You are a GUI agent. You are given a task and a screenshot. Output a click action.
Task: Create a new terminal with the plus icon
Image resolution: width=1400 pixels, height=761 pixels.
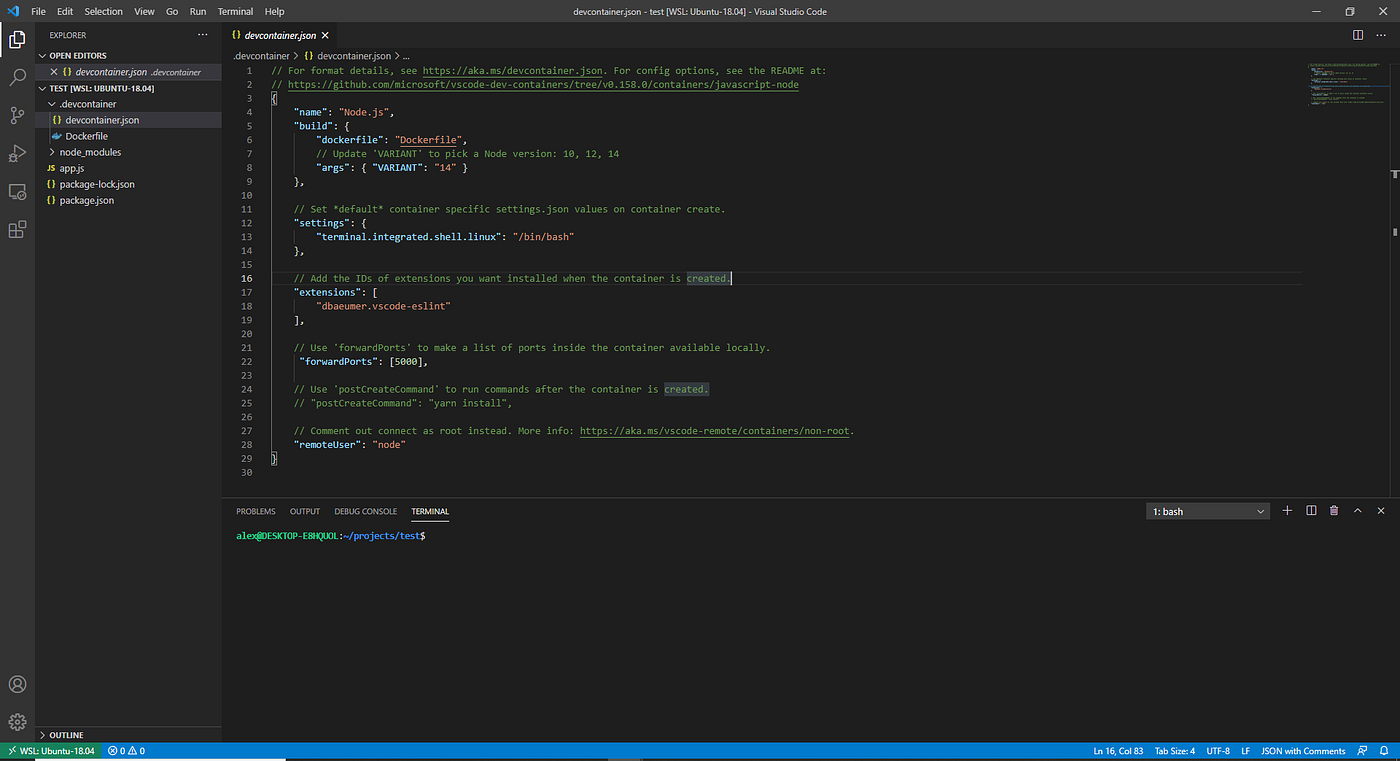click(x=1288, y=511)
